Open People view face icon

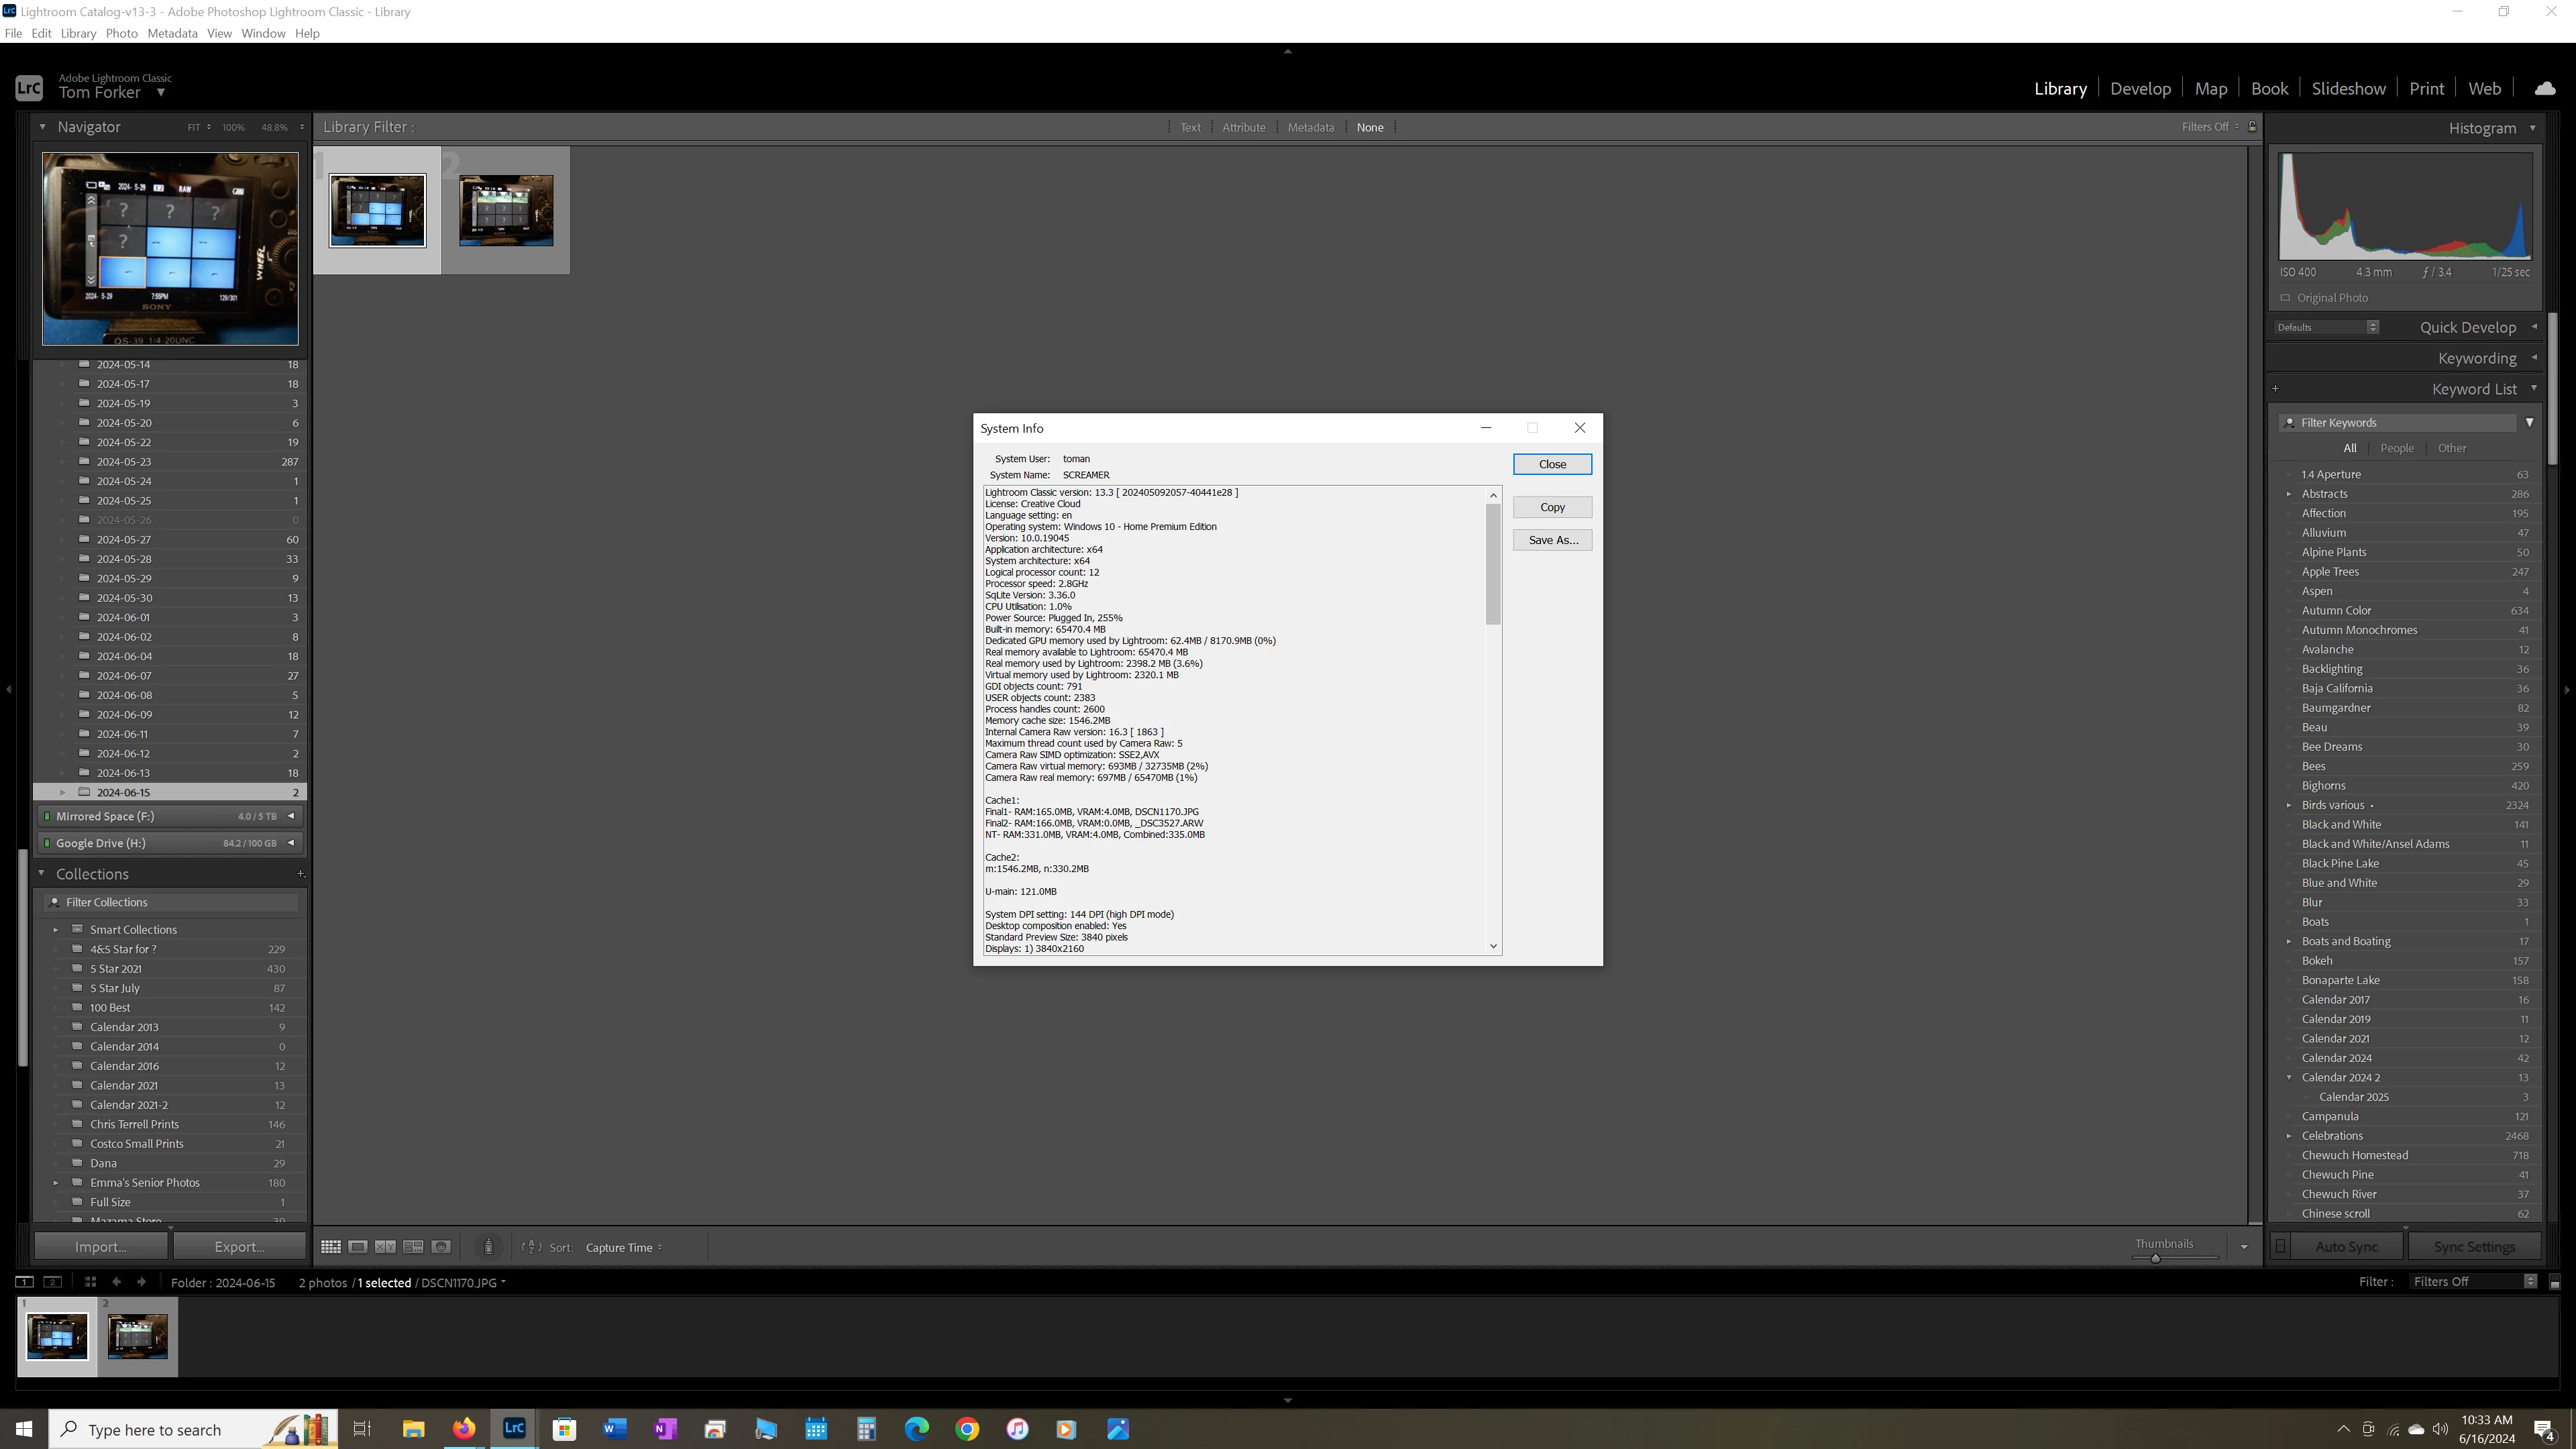[441, 1247]
